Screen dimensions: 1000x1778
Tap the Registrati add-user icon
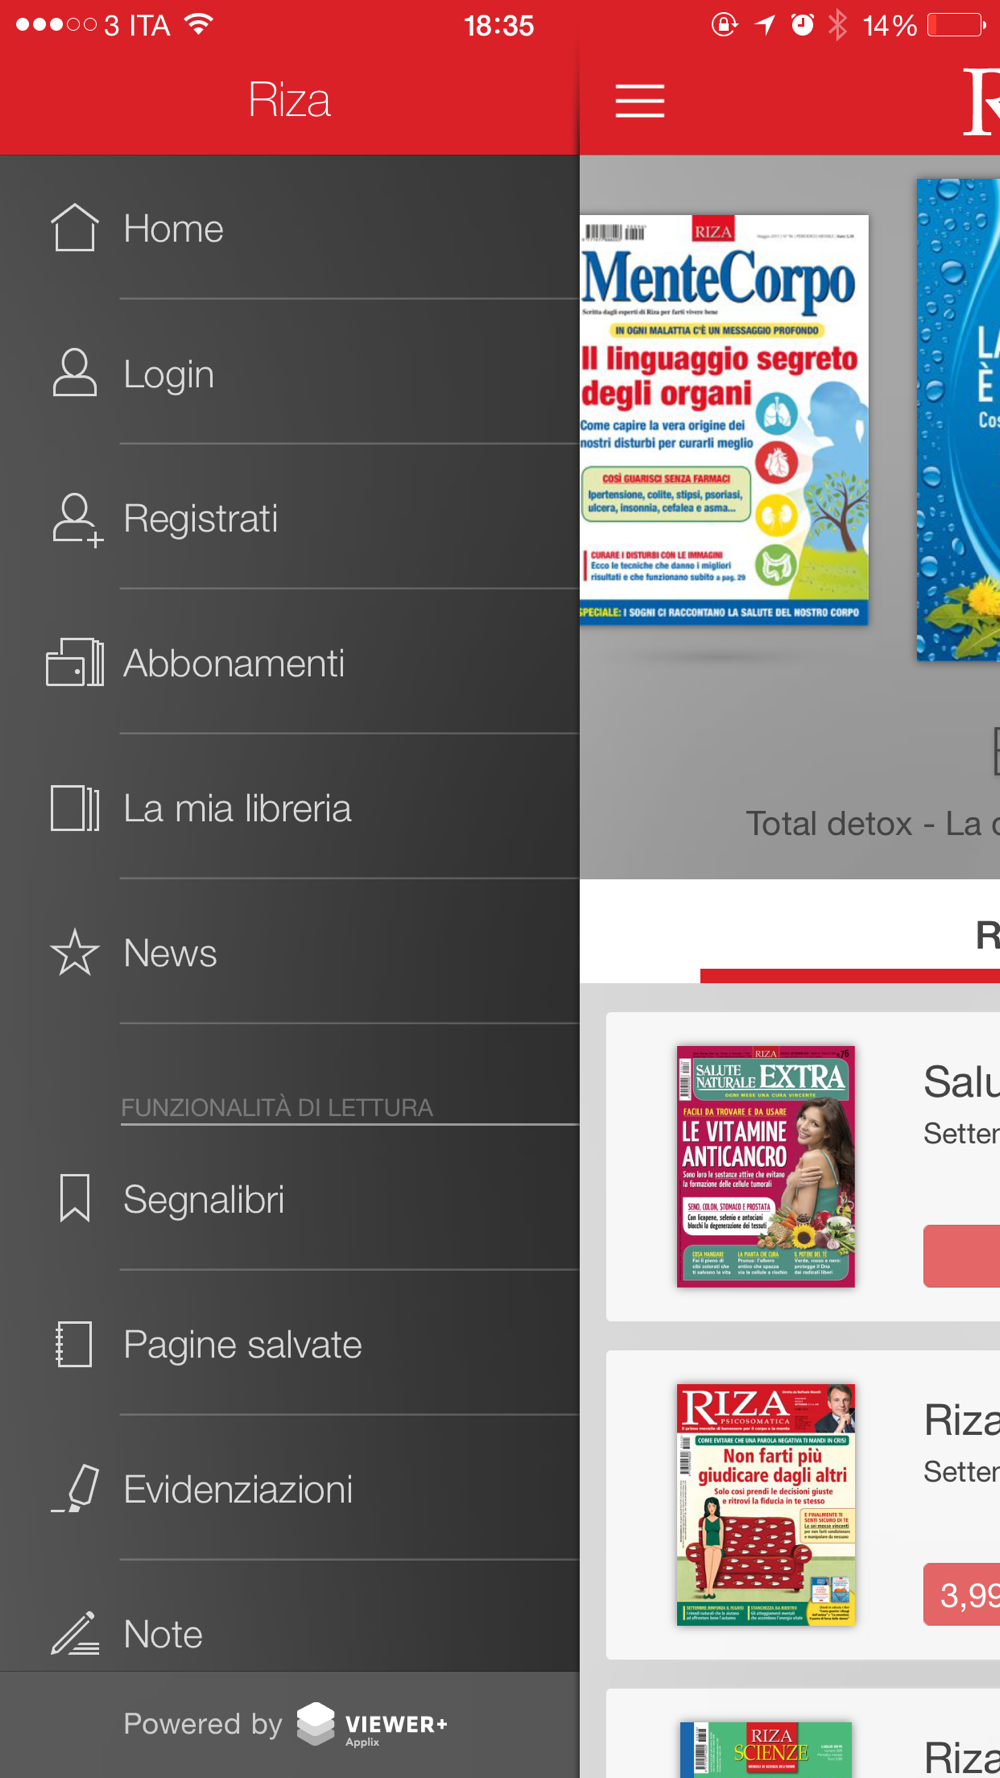[77, 519]
